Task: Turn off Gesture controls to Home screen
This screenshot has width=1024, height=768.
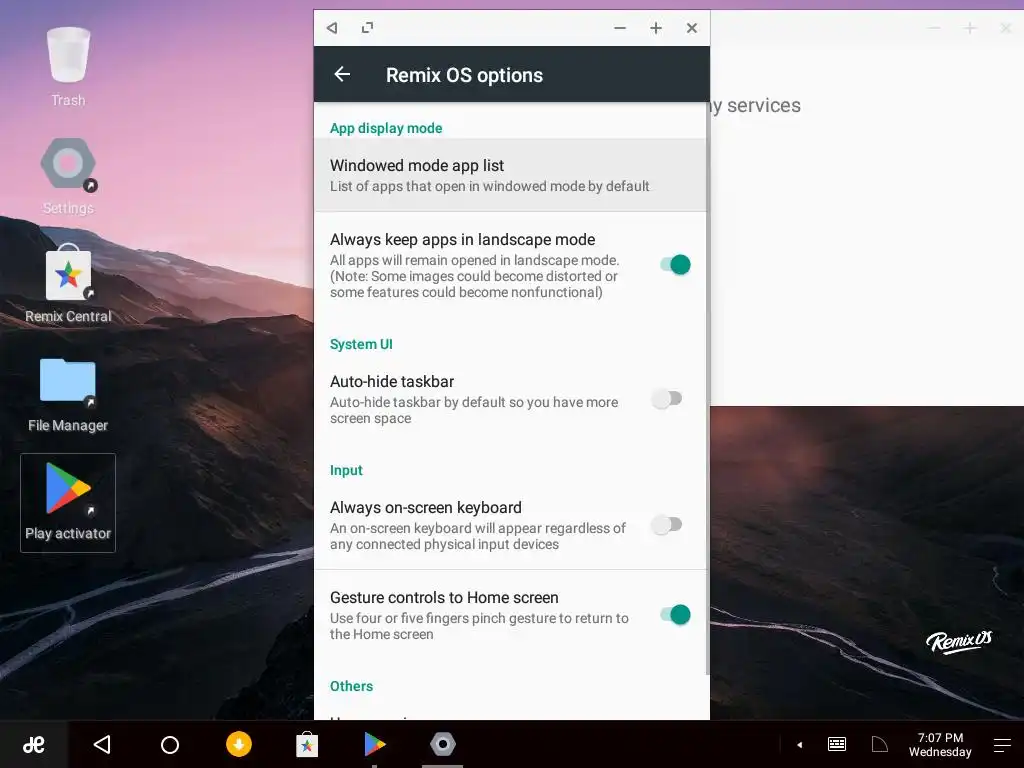Action: click(675, 615)
